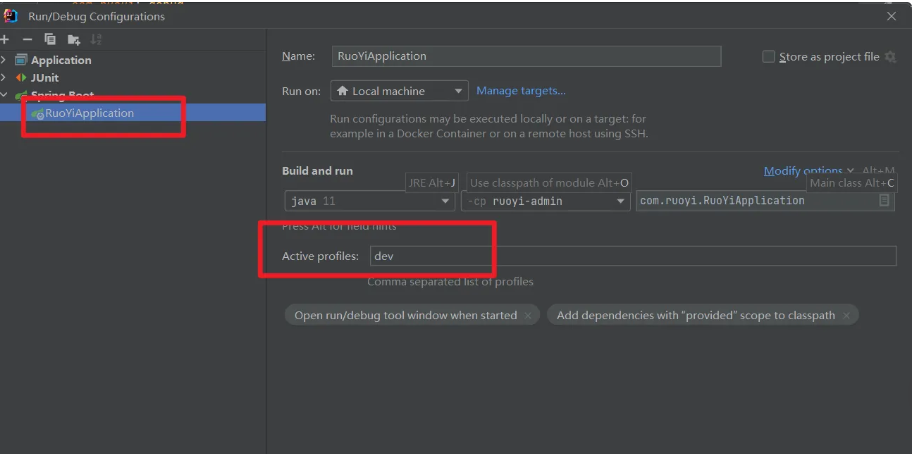Screen dimensions: 912x454
Task: Open the Run on Local machine dropdown
Action: click(x=400, y=91)
